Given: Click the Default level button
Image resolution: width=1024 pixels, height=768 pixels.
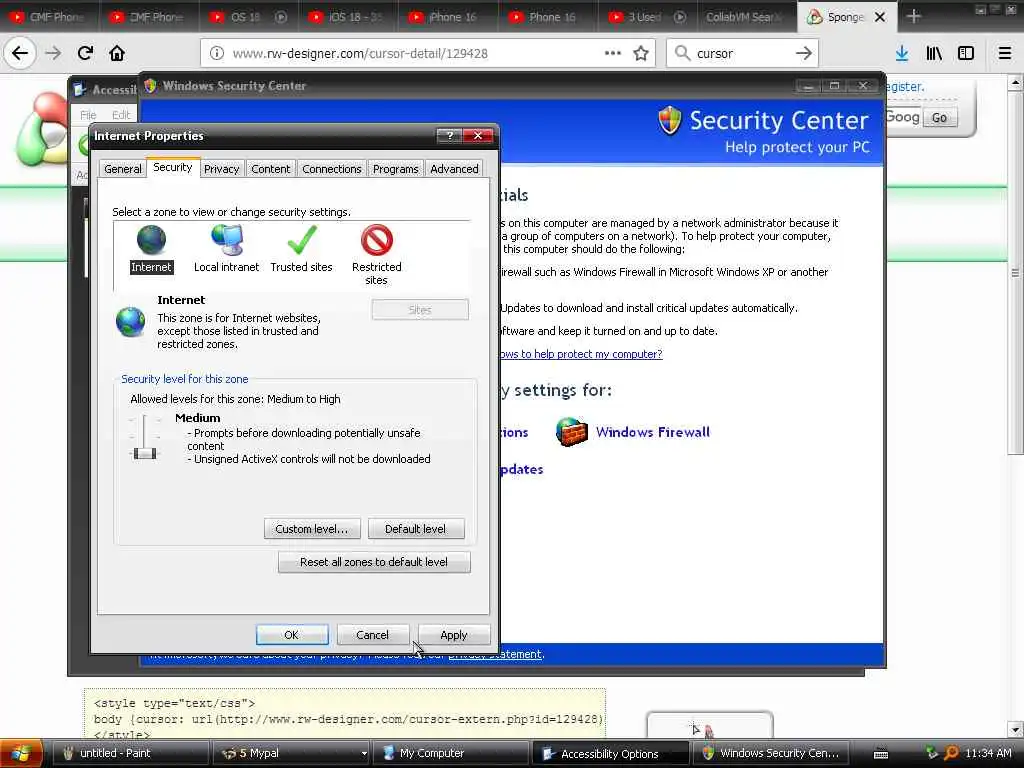Looking at the screenshot, I should click(416, 528).
